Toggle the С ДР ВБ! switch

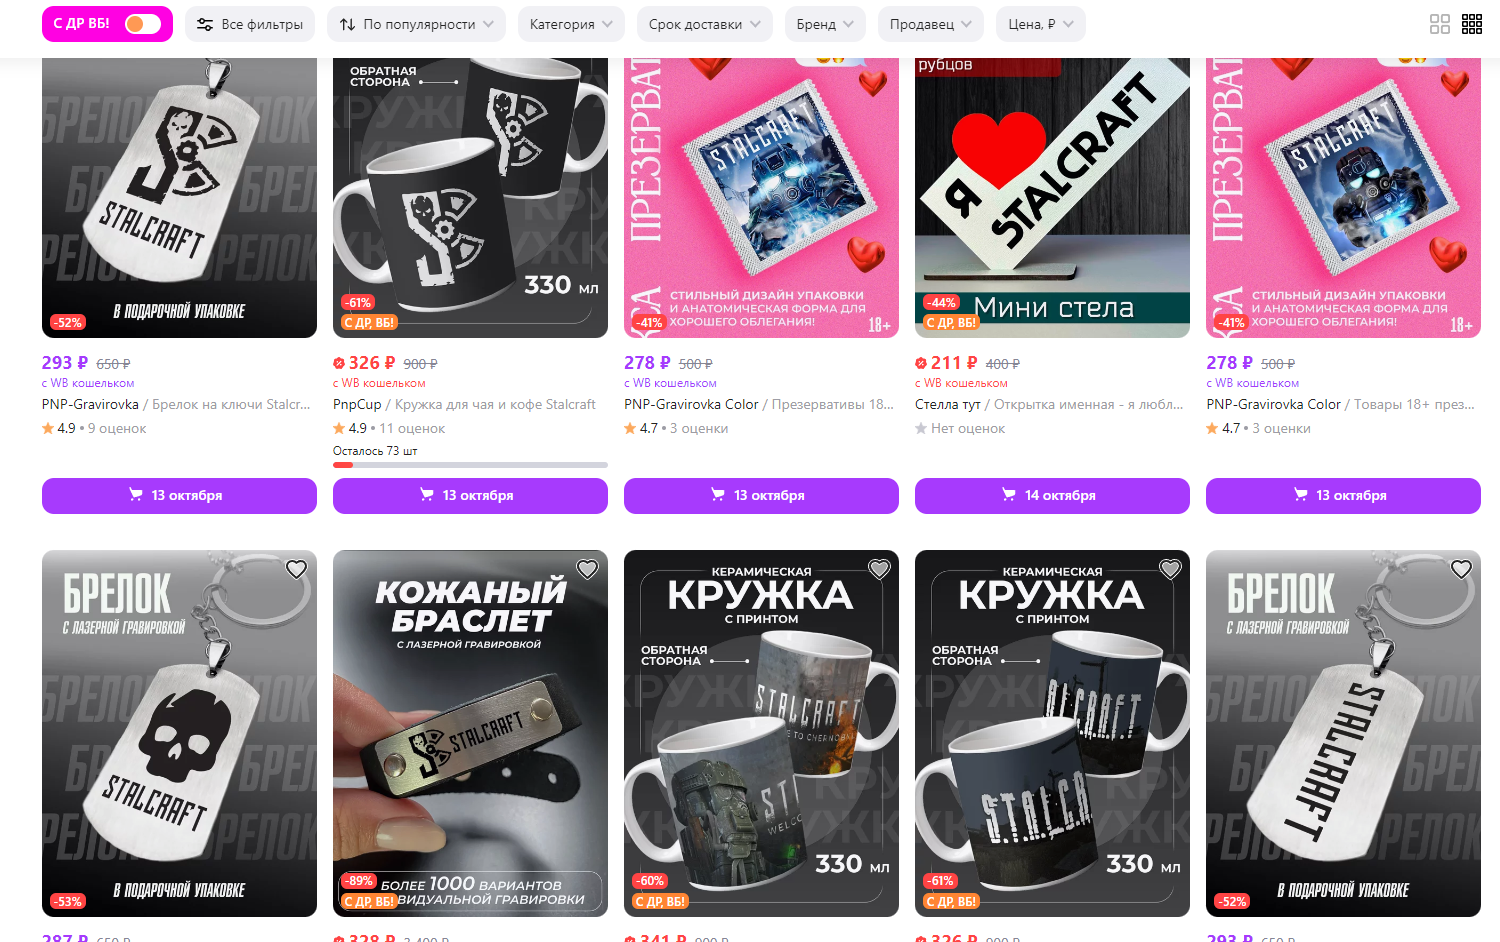pyautogui.click(x=143, y=24)
